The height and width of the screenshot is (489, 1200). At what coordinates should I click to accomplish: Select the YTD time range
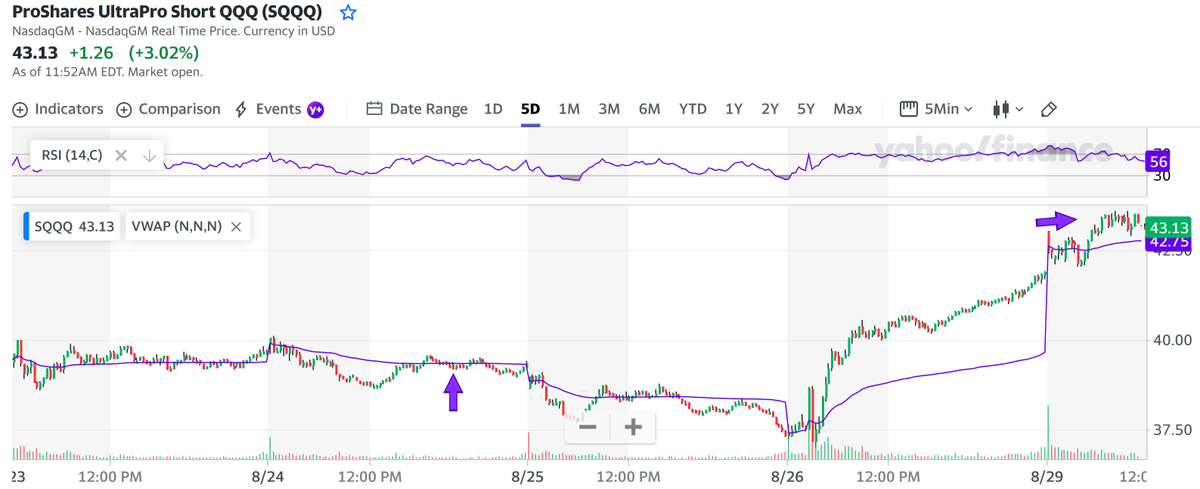[x=693, y=109]
